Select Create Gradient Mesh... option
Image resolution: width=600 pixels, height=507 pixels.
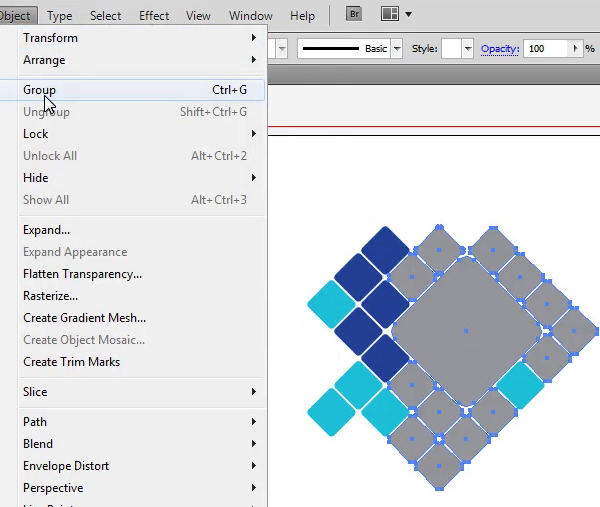[84, 318]
